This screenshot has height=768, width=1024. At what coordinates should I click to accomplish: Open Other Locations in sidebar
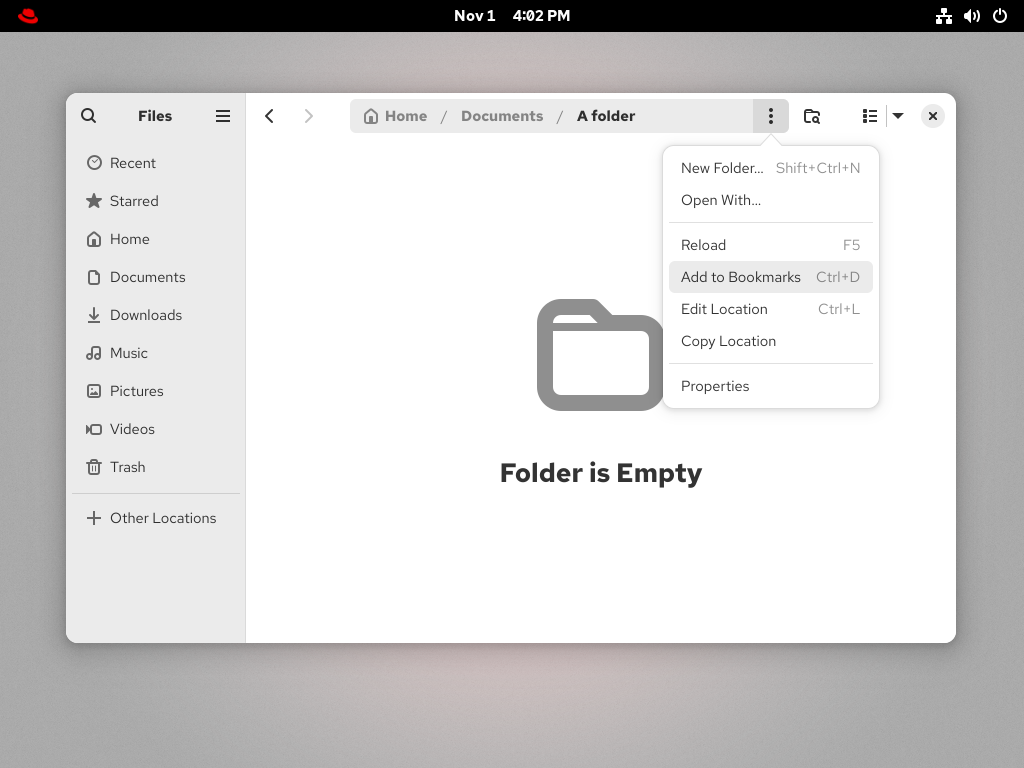(x=162, y=518)
